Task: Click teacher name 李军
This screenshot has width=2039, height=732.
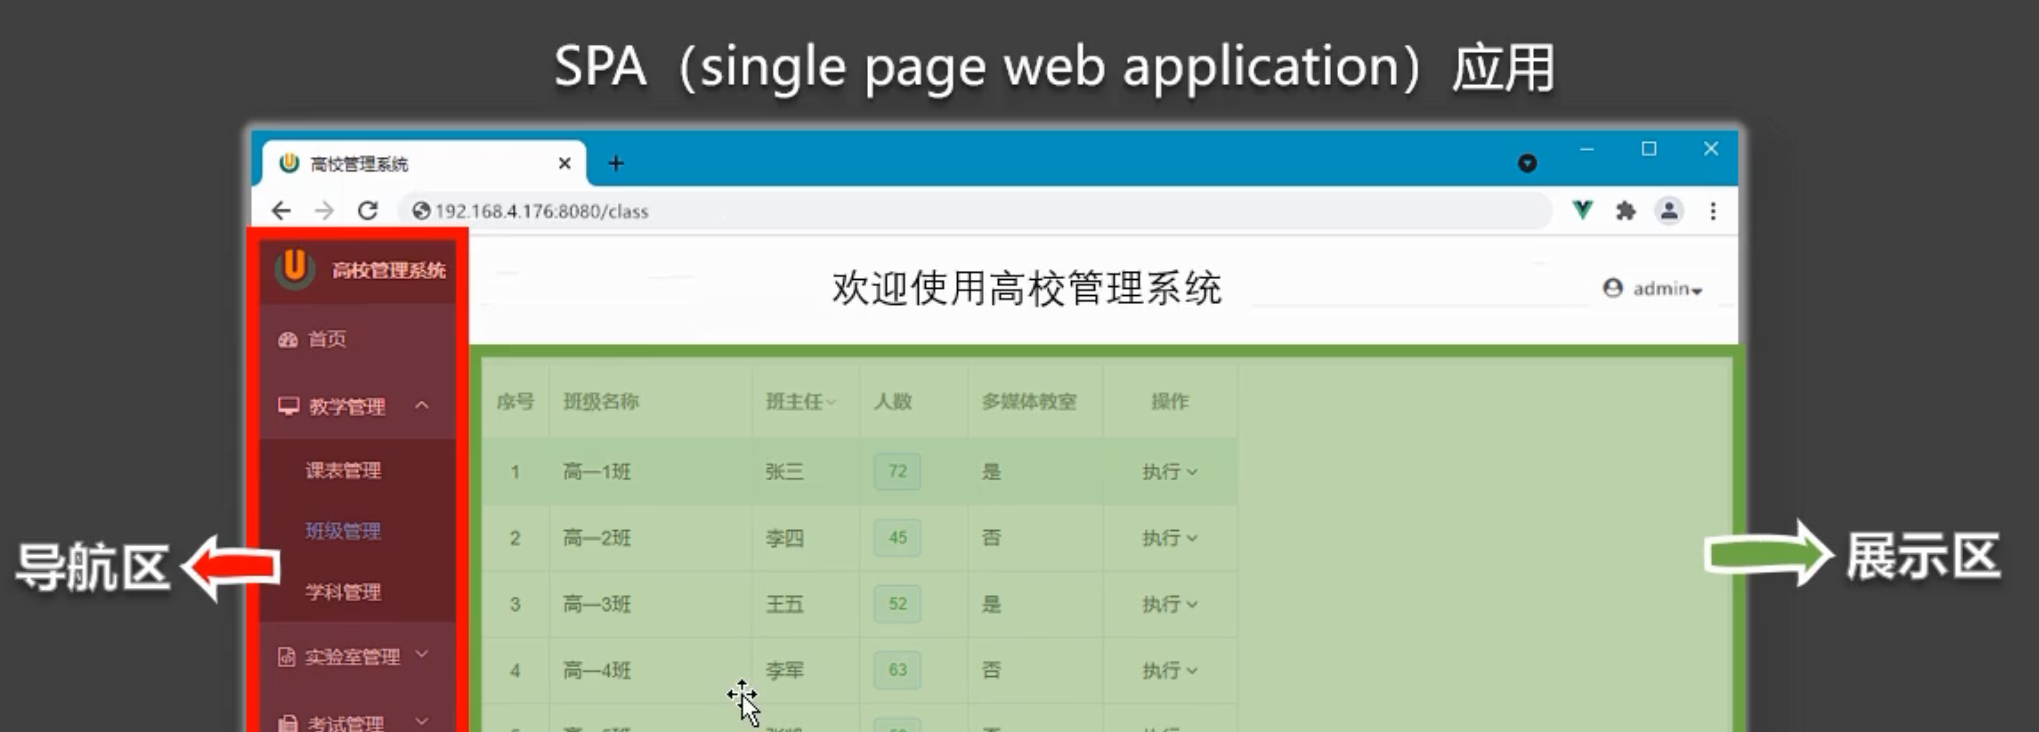Action: click(785, 670)
